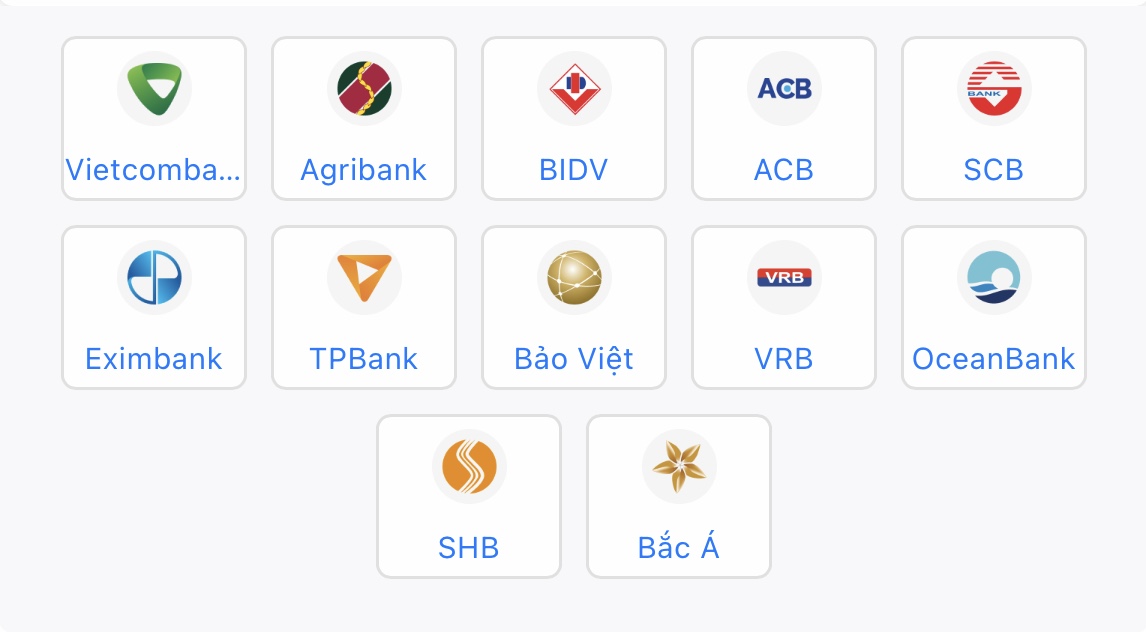Choose the ACB logo icon

click(784, 88)
